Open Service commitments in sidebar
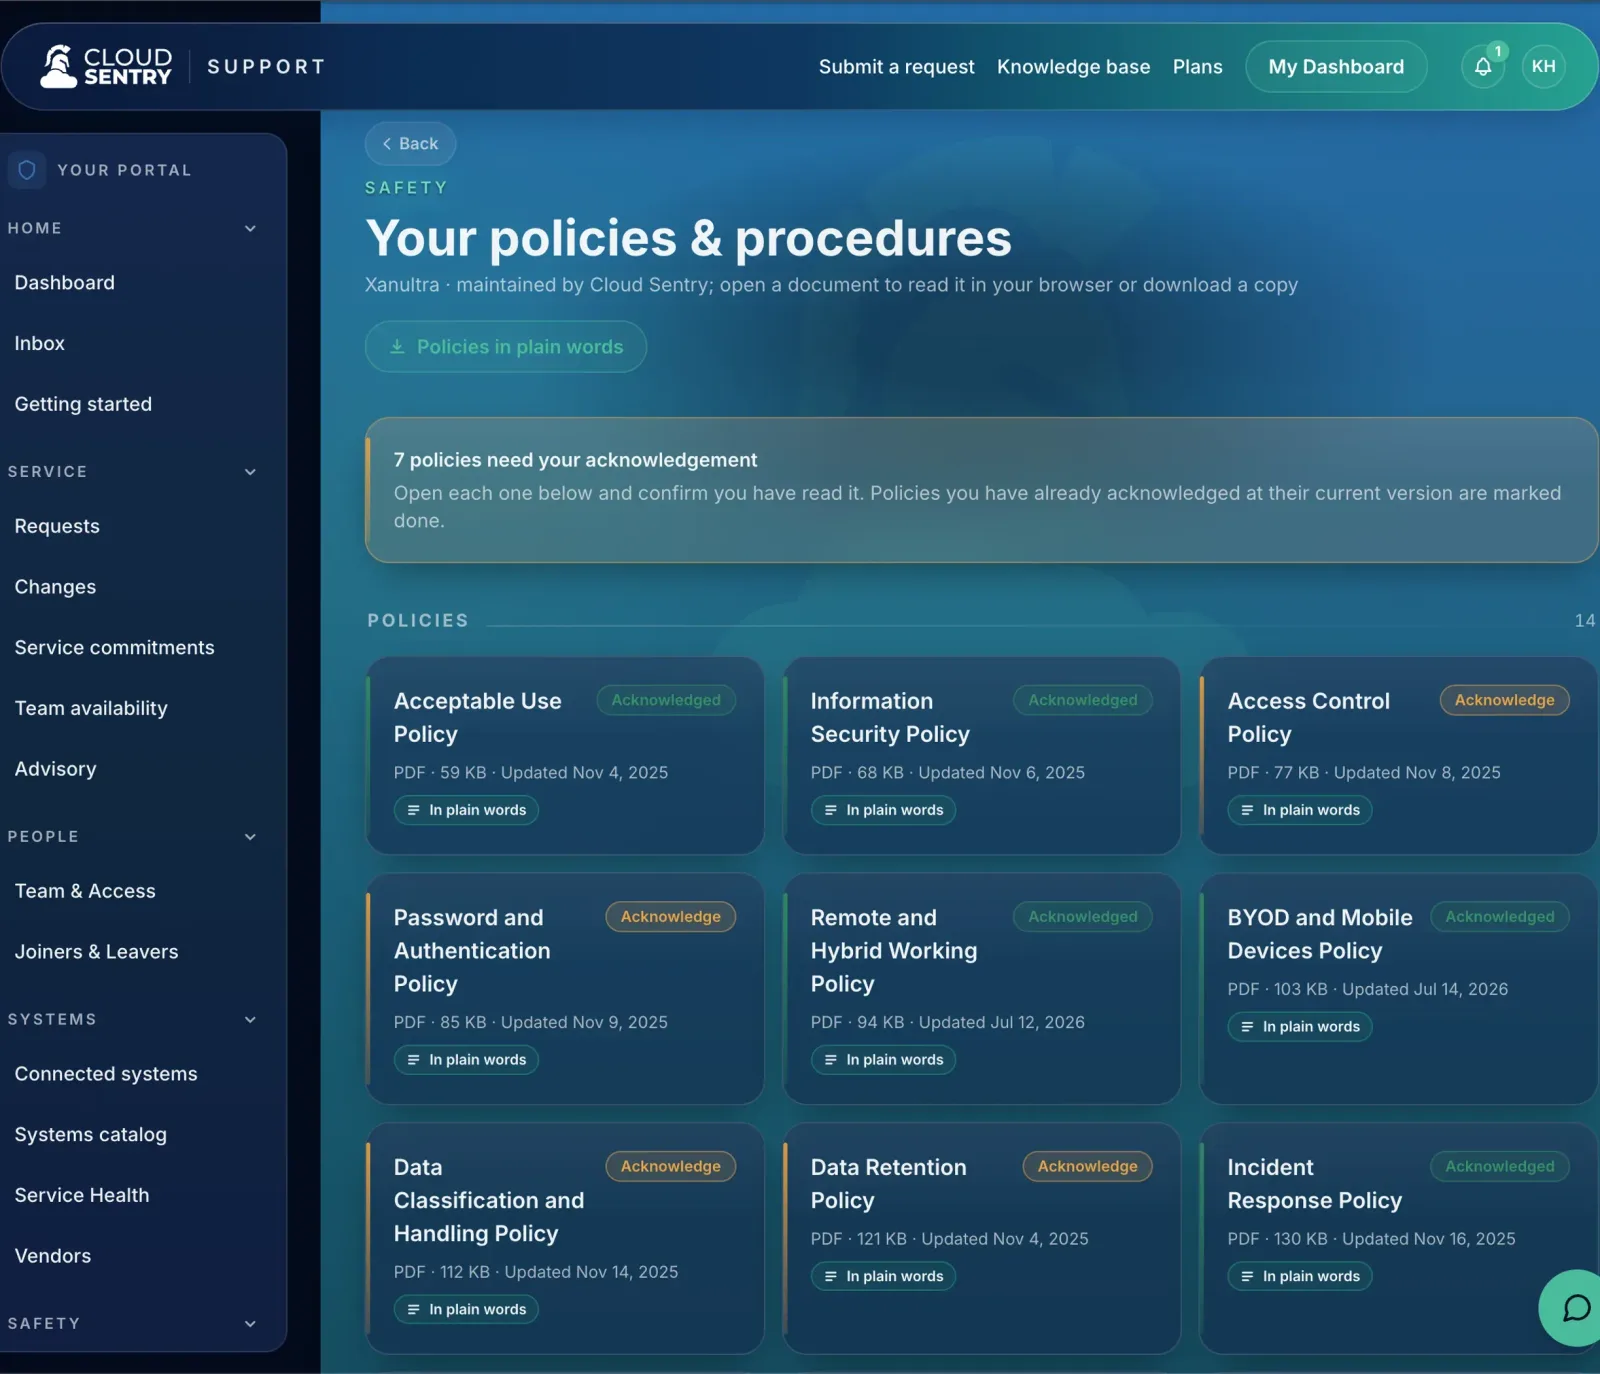The height and width of the screenshot is (1374, 1600). (x=114, y=648)
